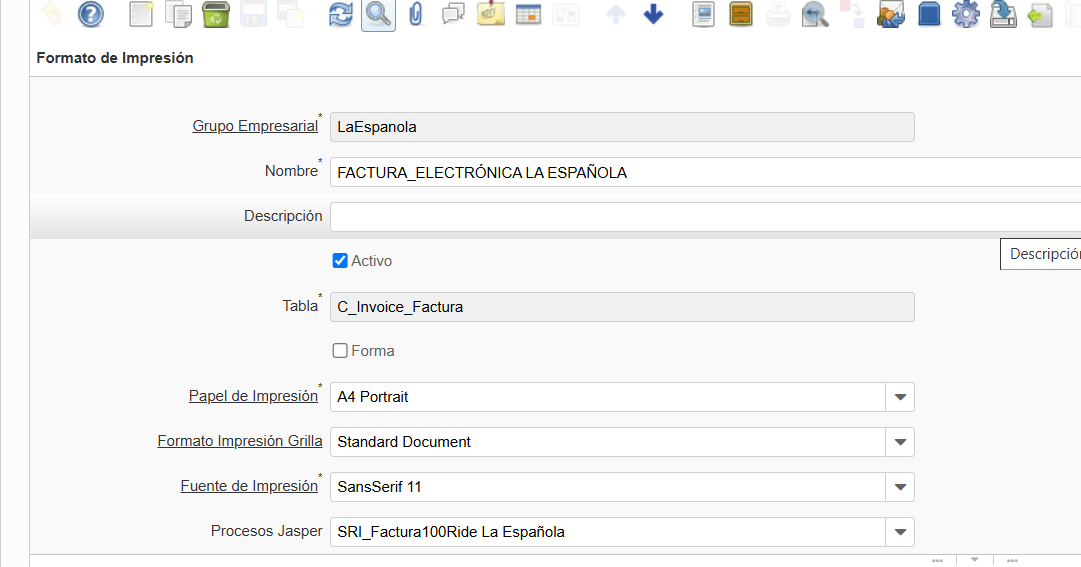Click the paperclip Attachment icon

(x=415, y=15)
